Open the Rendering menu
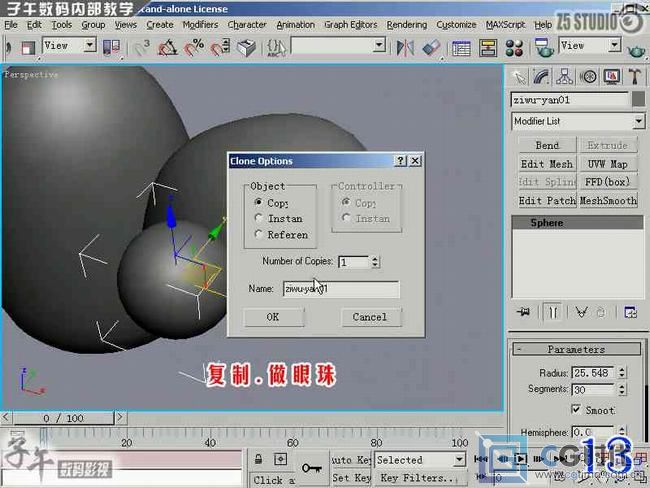The image size is (650, 488). (x=407, y=25)
